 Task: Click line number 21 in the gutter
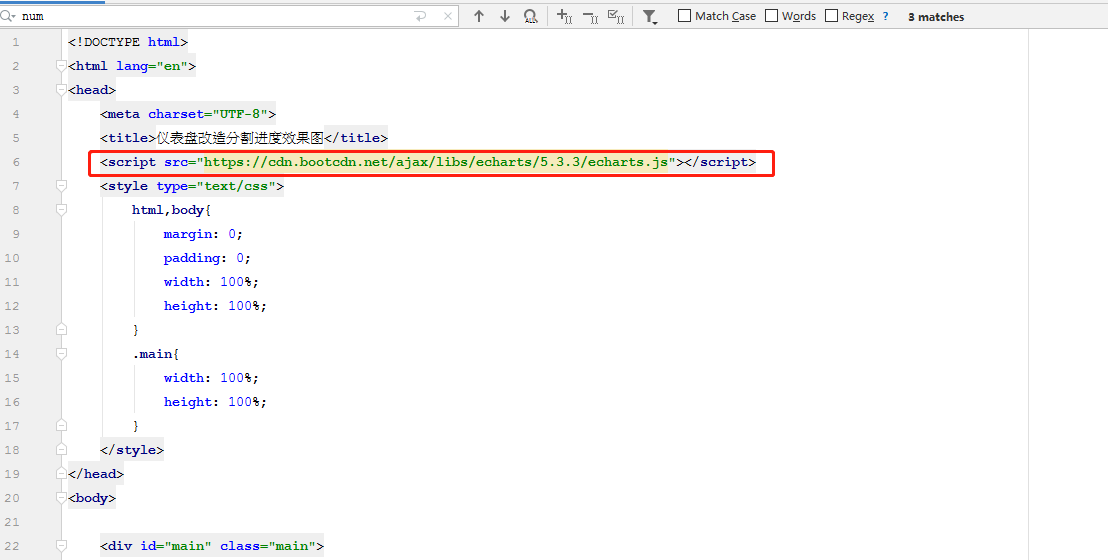click(x=12, y=522)
